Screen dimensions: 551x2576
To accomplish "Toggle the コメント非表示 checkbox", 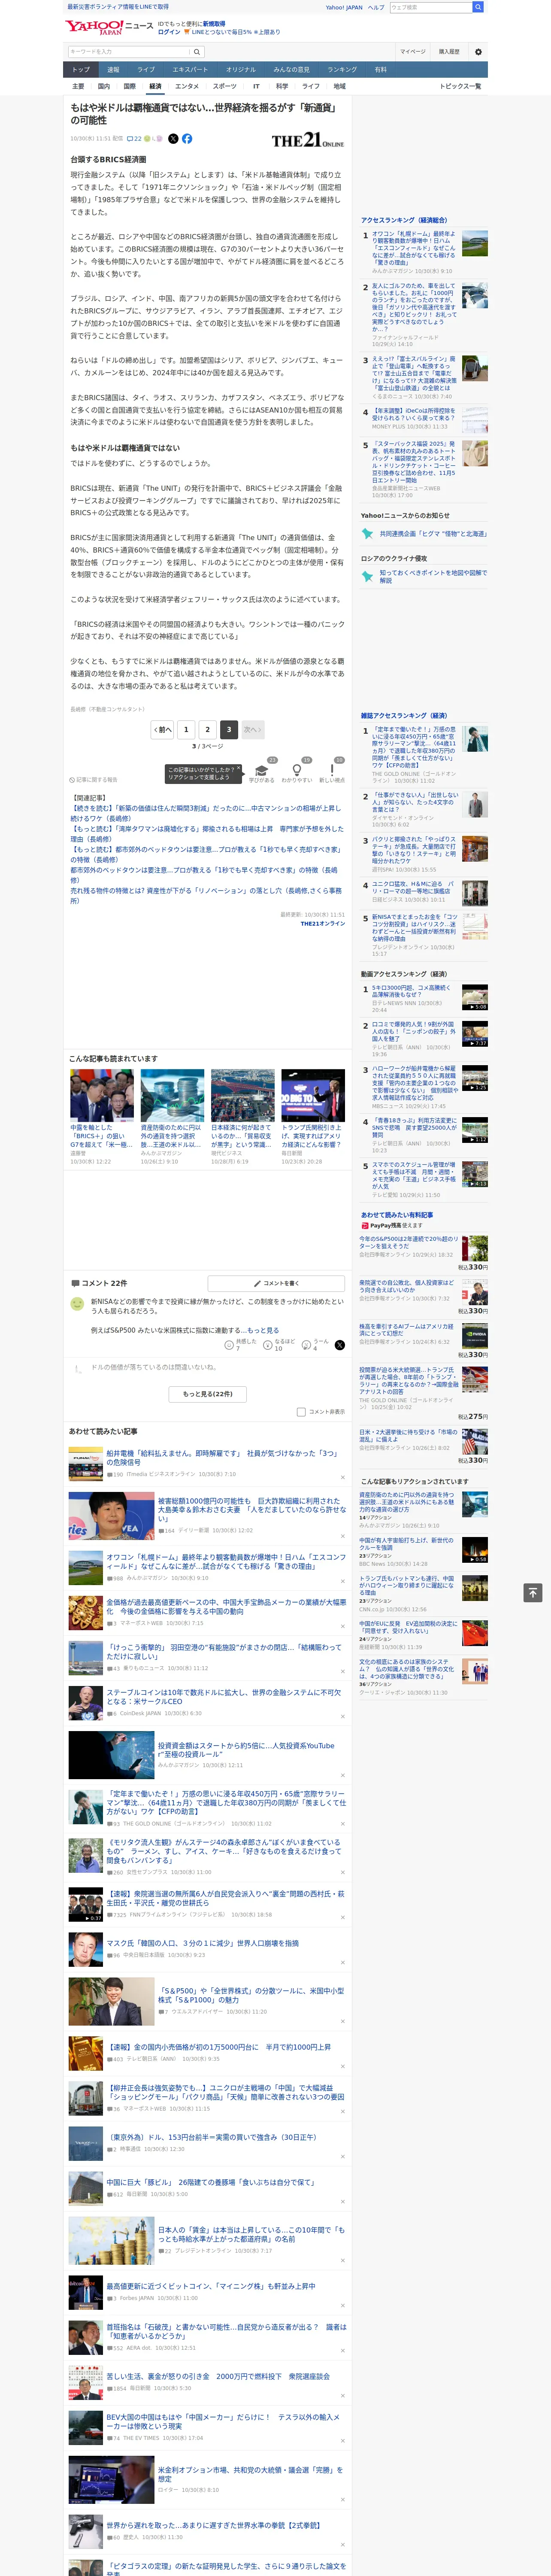I will pyautogui.click(x=301, y=1412).
